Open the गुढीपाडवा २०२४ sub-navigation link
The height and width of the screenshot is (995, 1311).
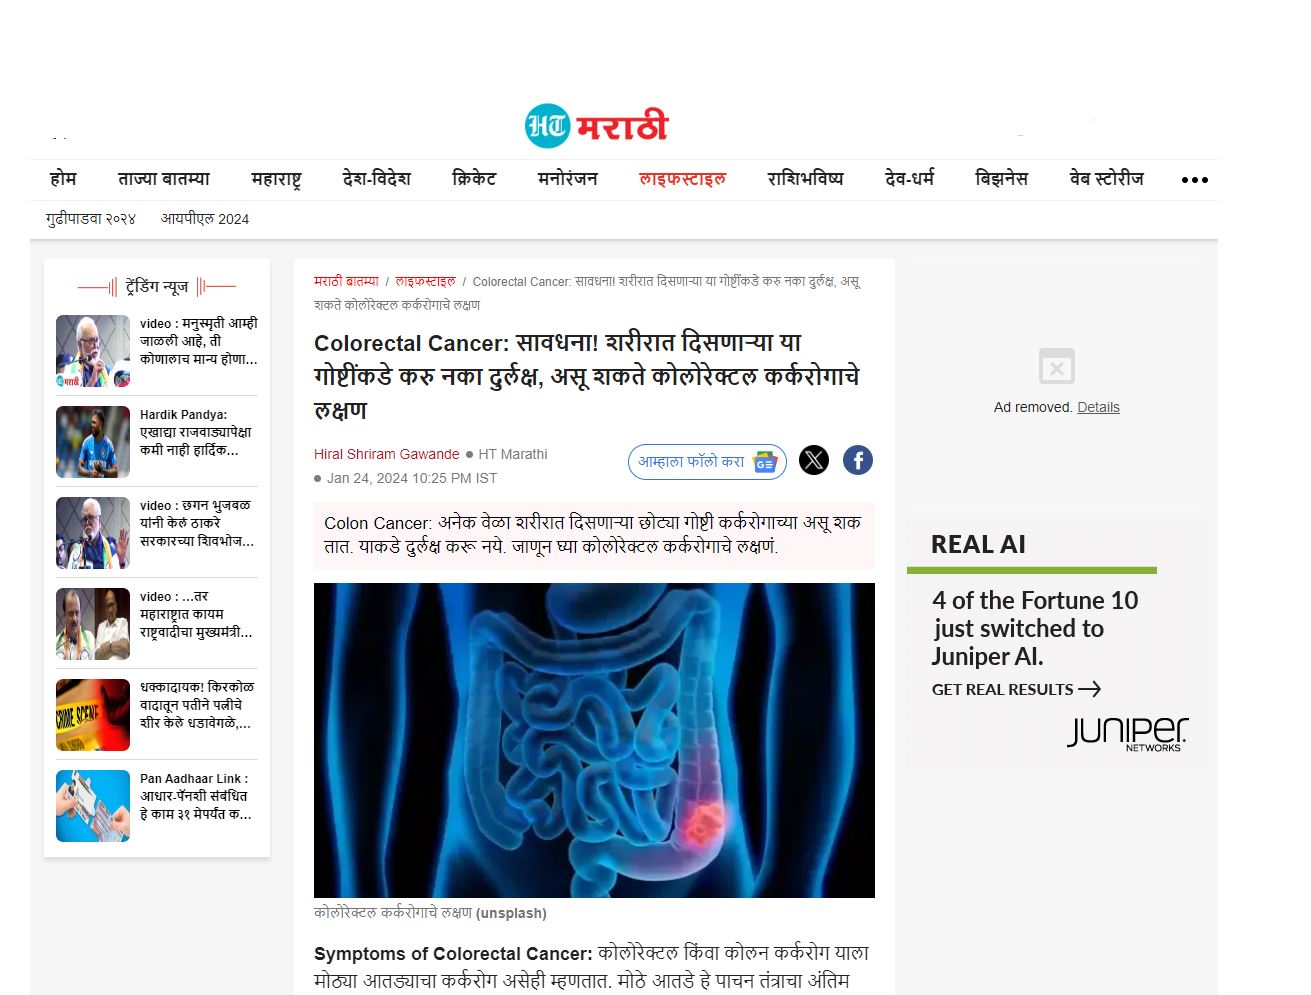[91, 219]
